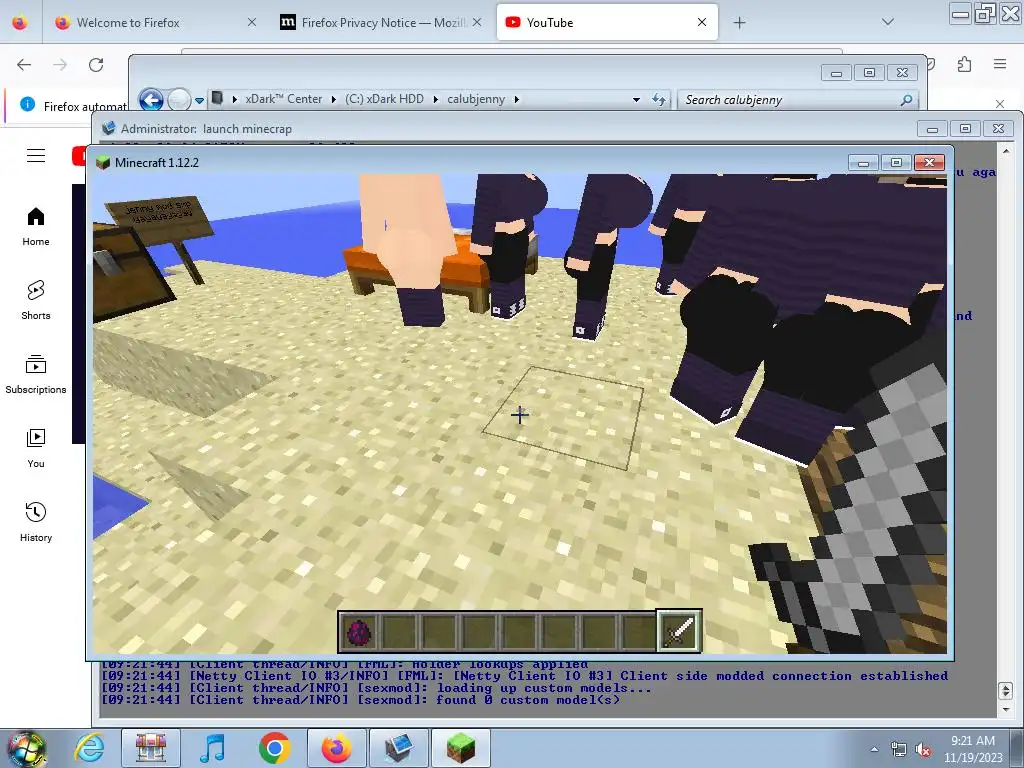Open the Firefox hamburger application menu
Image resolution: width=1024 pixels, height=768 pixels.
pos(1000,64)
